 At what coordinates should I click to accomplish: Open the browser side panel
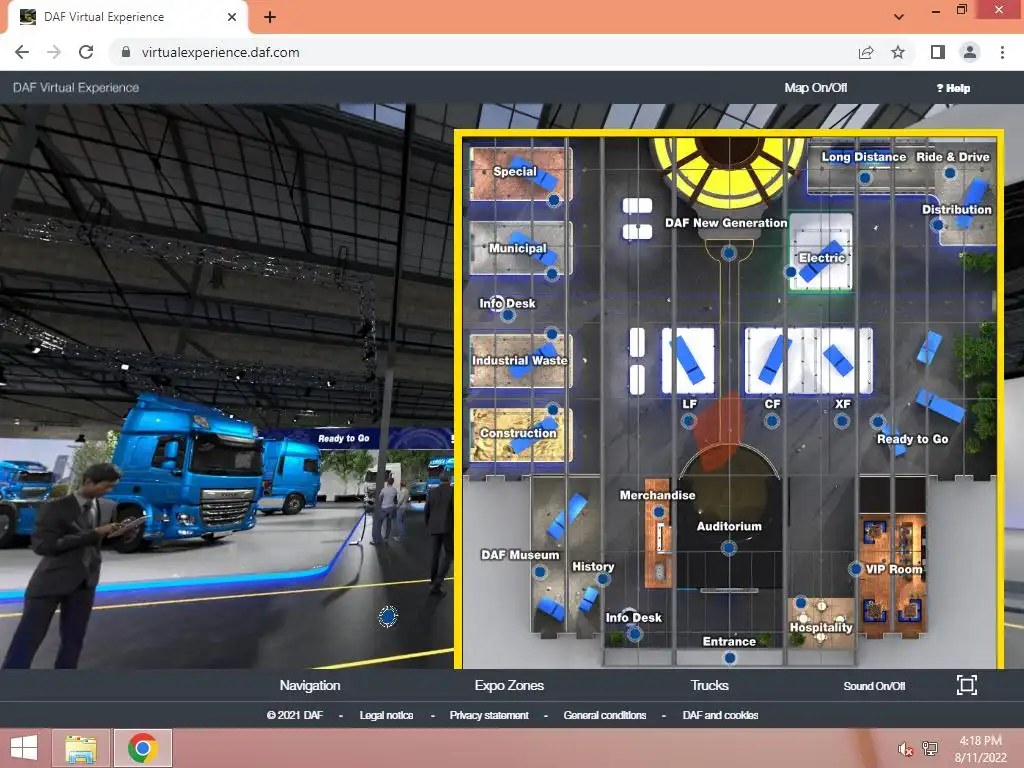938,52
